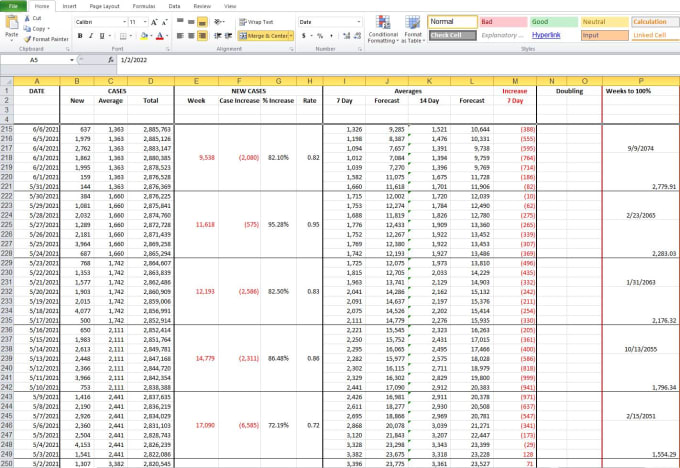The image size is (680, 468).
Task: Apply the Bad cell style
Action: coord(503,22)
